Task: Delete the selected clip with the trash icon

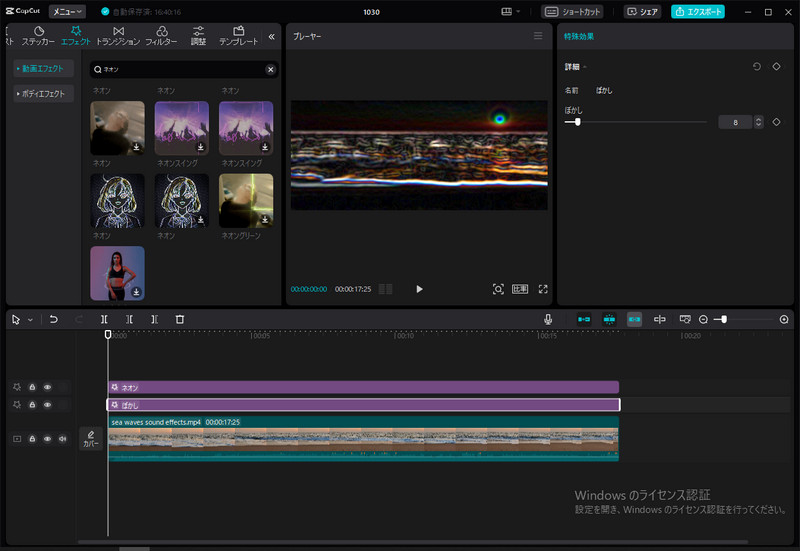Action: click(180, 319)
